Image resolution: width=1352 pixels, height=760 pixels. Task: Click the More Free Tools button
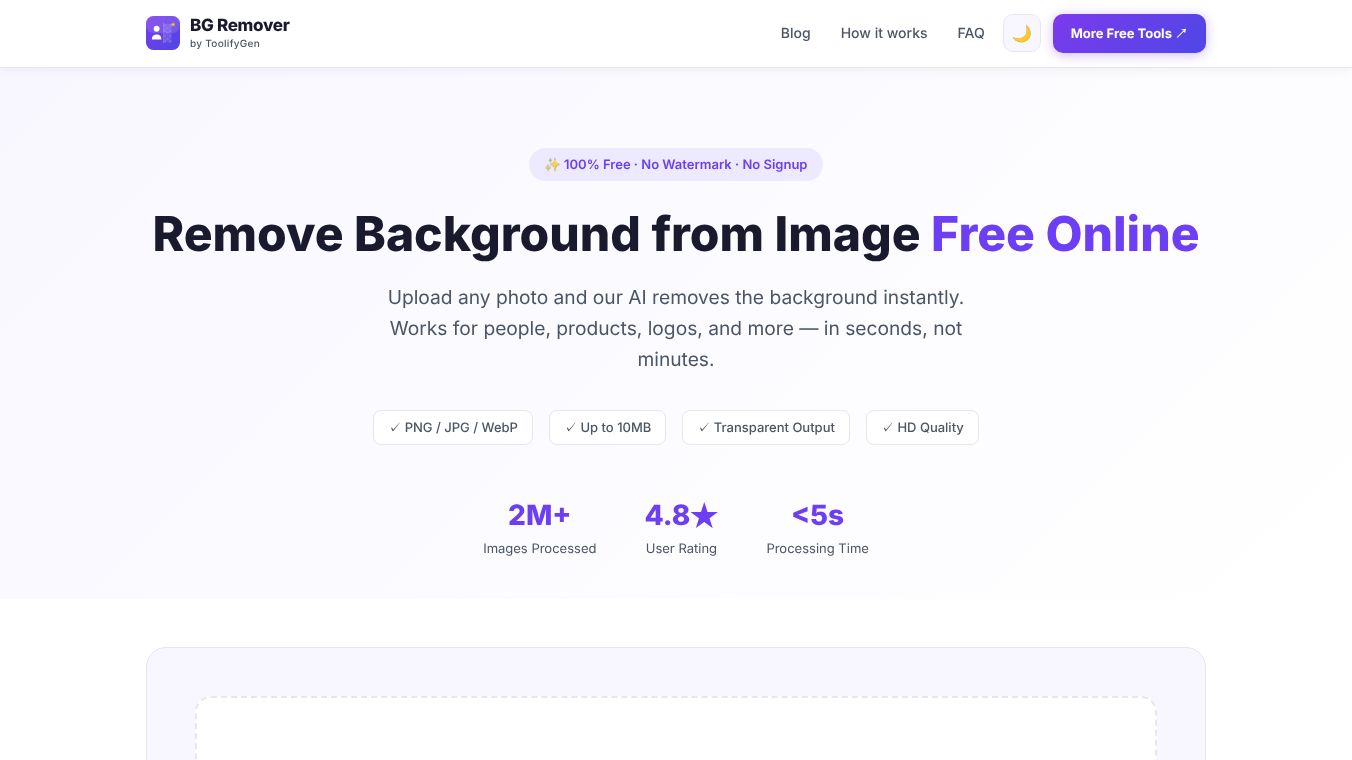(x=1129, y=33)
